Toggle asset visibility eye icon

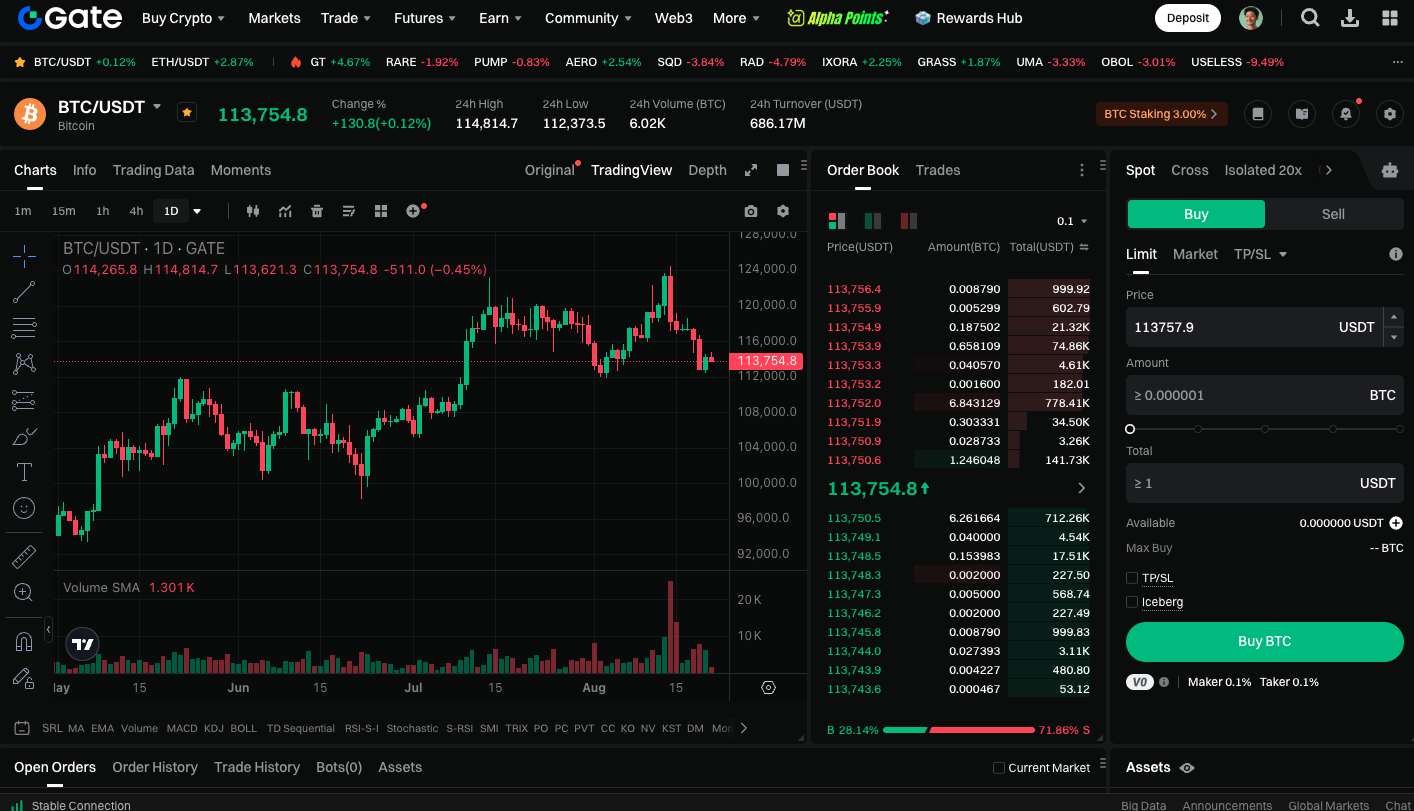(x=1187, y=768)
